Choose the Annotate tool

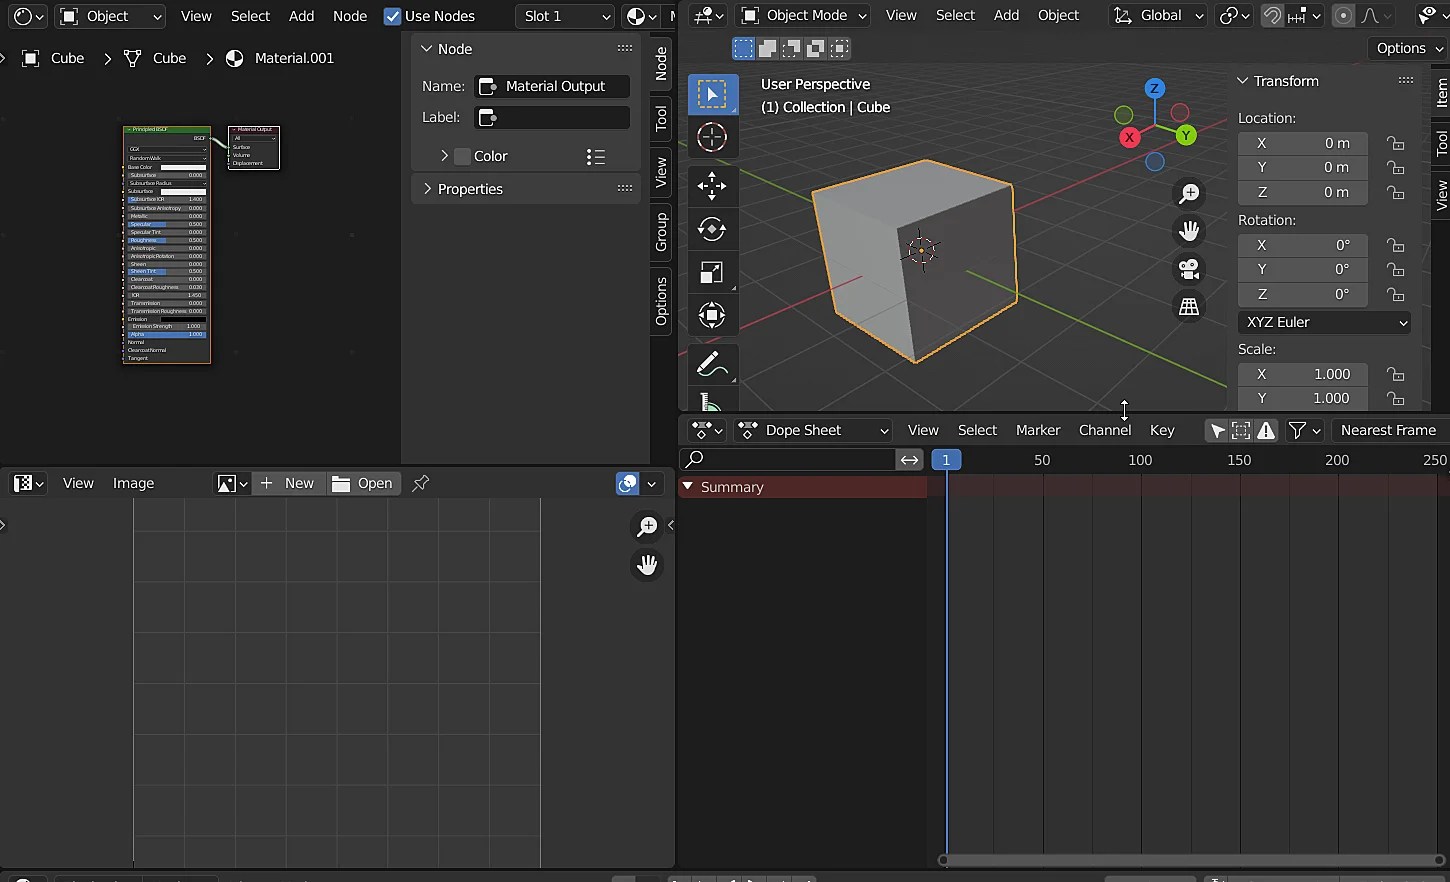click(711, 364)
